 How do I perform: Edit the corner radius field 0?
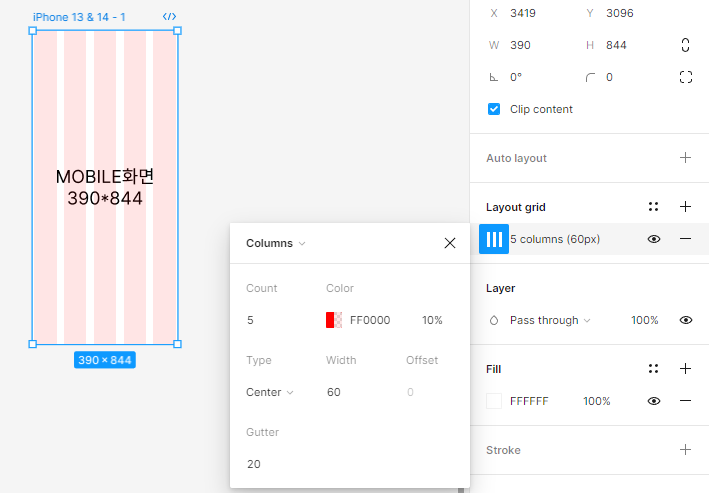coord(609,77)
